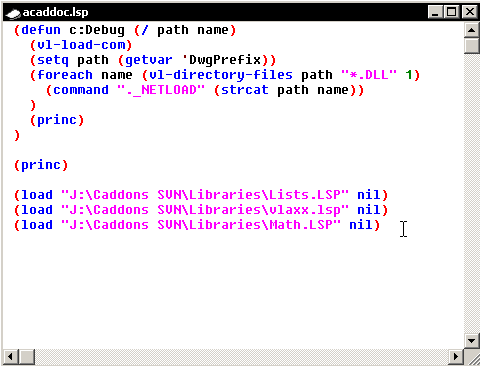Click the setq keyword

click(x=53, y=60)
